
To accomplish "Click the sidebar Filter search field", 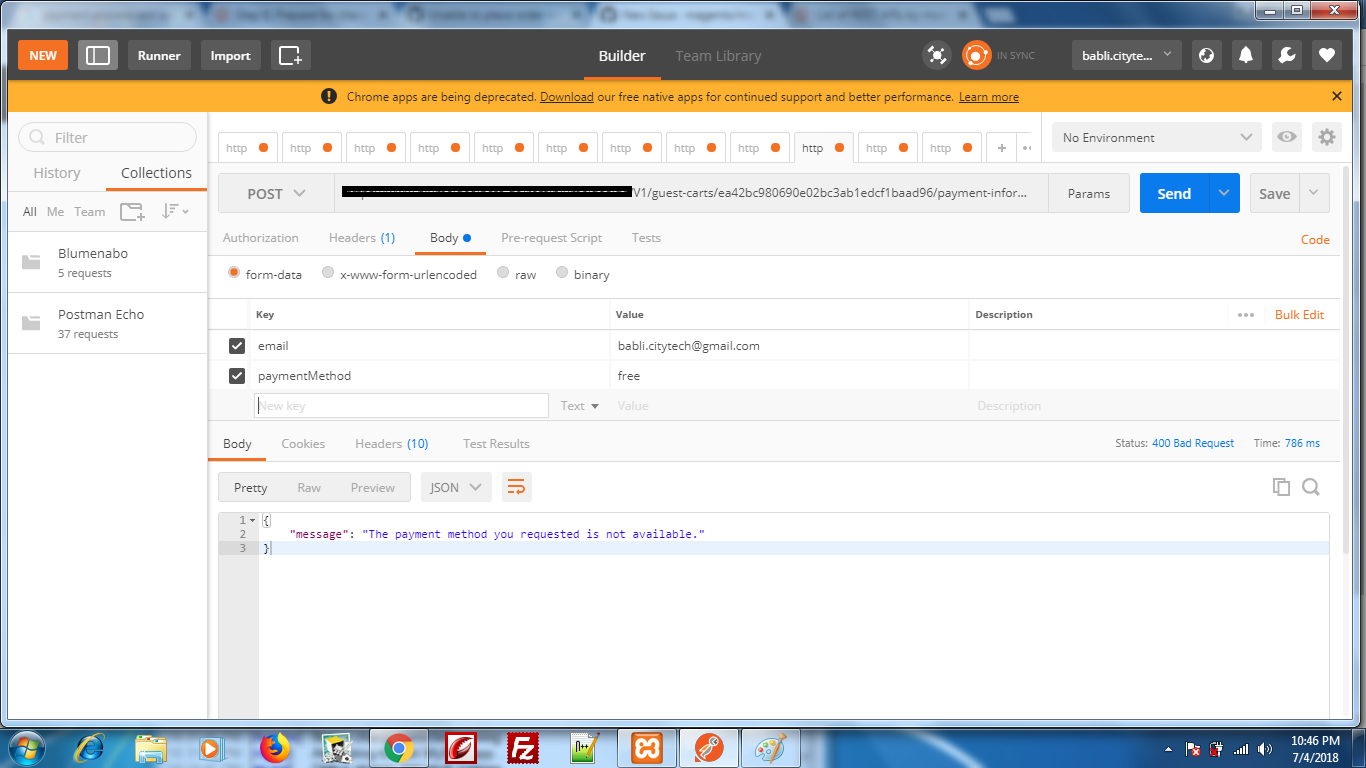I will (107, 137).
